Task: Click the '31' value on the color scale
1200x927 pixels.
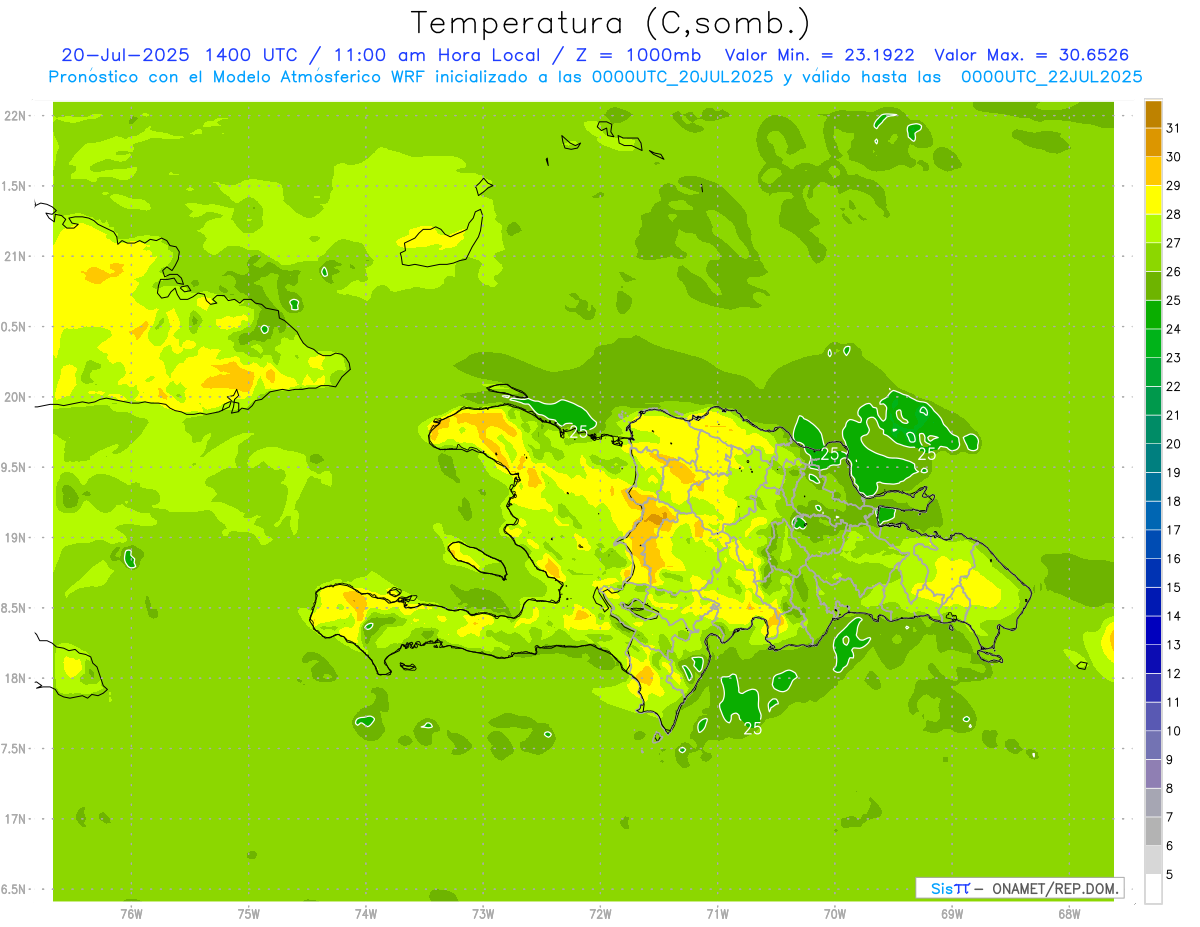Action: tap(1174, 128)
